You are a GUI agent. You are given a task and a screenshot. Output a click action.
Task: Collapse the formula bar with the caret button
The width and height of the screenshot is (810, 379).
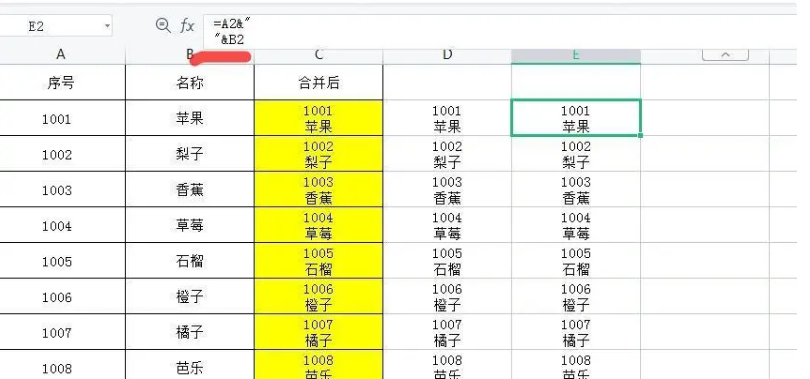[x=725, y=55]
